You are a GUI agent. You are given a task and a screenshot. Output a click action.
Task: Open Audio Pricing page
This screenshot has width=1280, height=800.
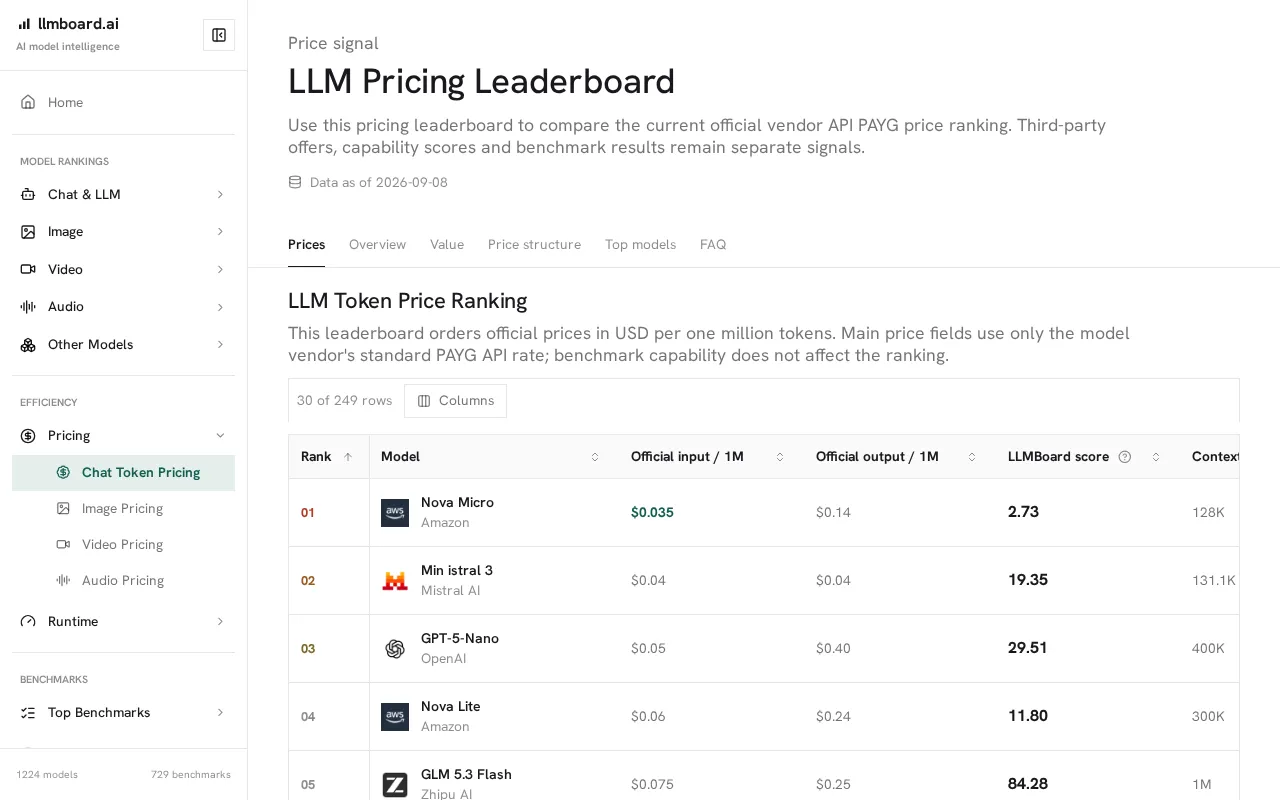123,580
